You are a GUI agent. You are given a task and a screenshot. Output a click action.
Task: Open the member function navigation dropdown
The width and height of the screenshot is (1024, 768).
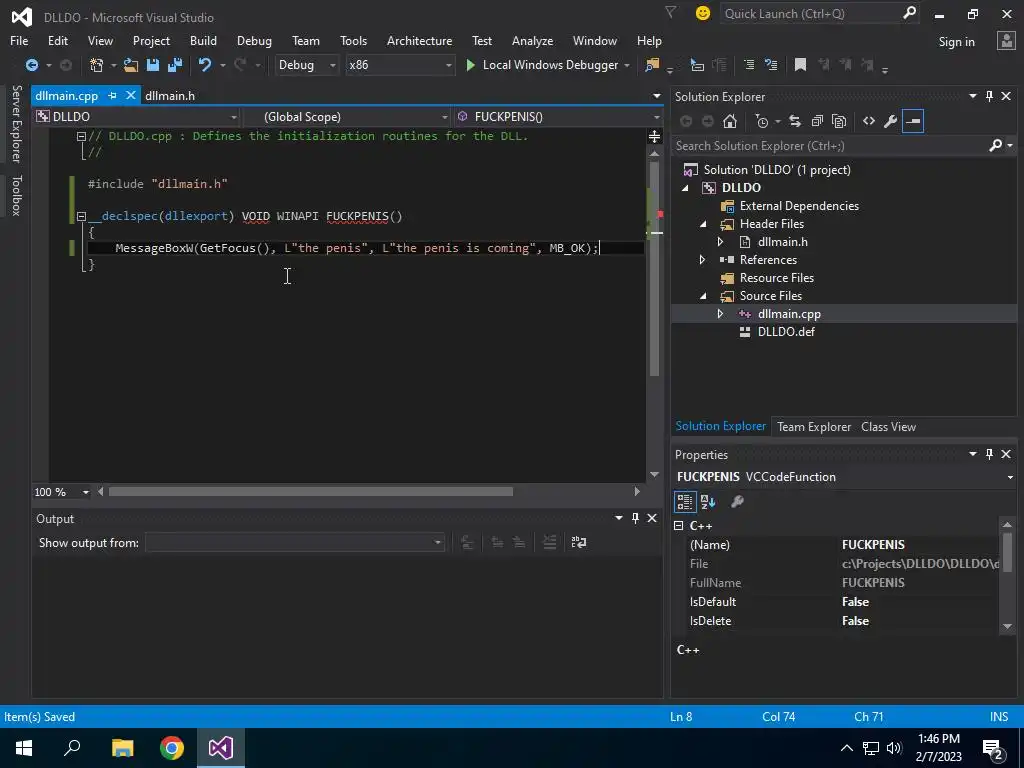[x=559, y=116]
